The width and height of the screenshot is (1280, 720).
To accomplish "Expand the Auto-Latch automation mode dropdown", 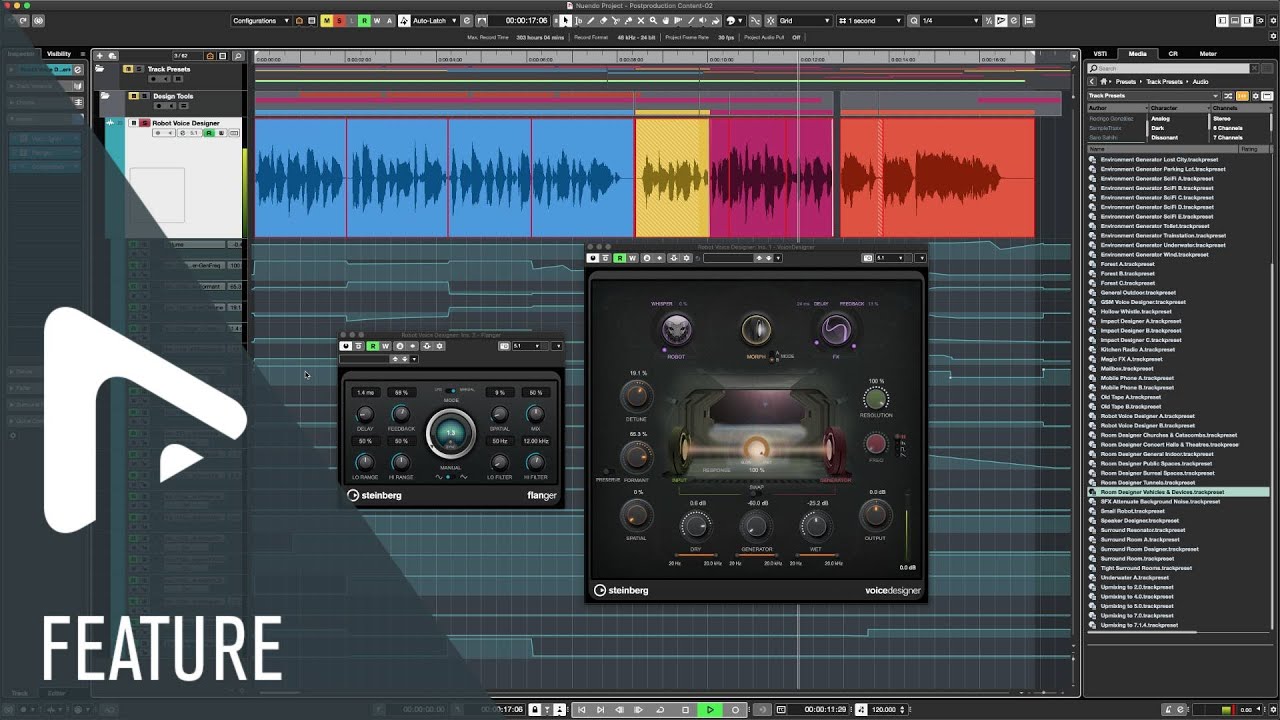I will click(435, 20).
